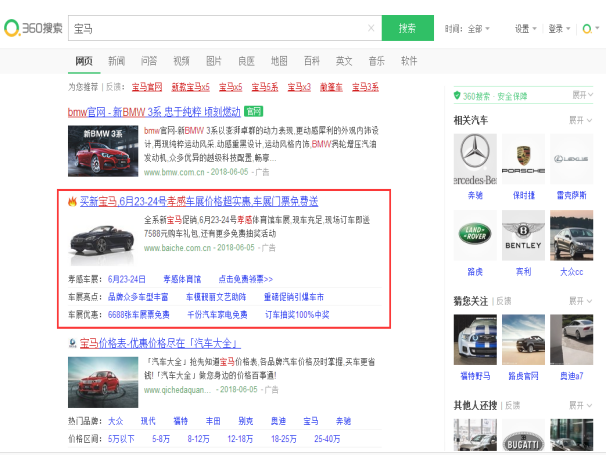Click the favicon beside 宝马价格表 result
This screenshot has height=455, width=606.
pyautogui.click(x=72, y=343)
